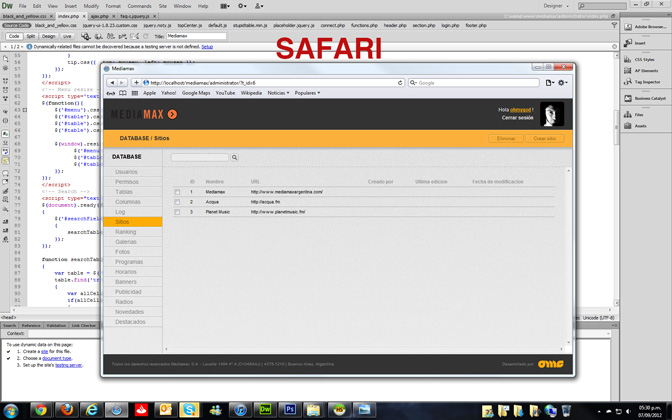Image resolution: width=672 pixels, height=420 pixels.
Task: Click the Nombre column header
Action: (214, 182)
